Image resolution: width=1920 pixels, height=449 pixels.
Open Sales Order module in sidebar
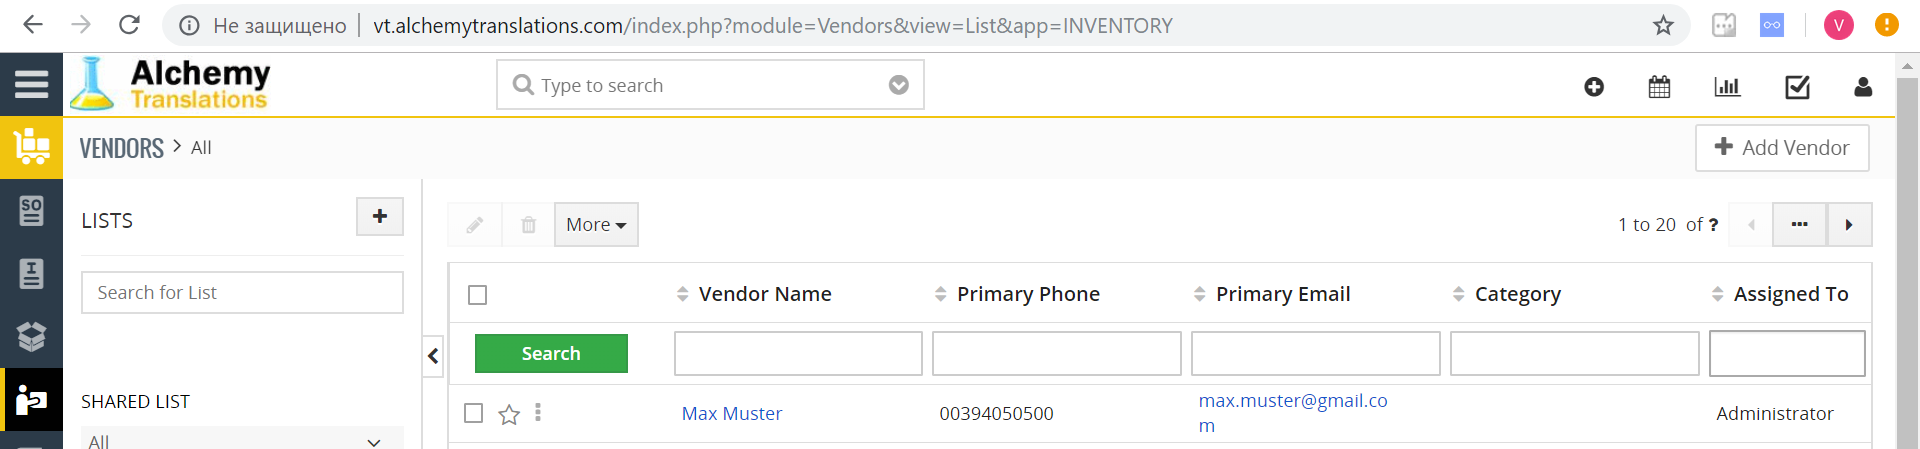[31, 210]
